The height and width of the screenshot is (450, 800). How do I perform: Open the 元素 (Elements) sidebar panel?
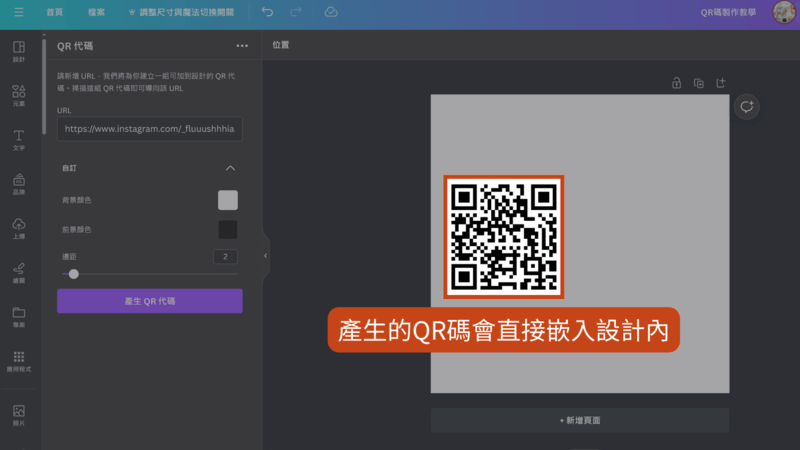pyautogui.click(x=18, y=95)
